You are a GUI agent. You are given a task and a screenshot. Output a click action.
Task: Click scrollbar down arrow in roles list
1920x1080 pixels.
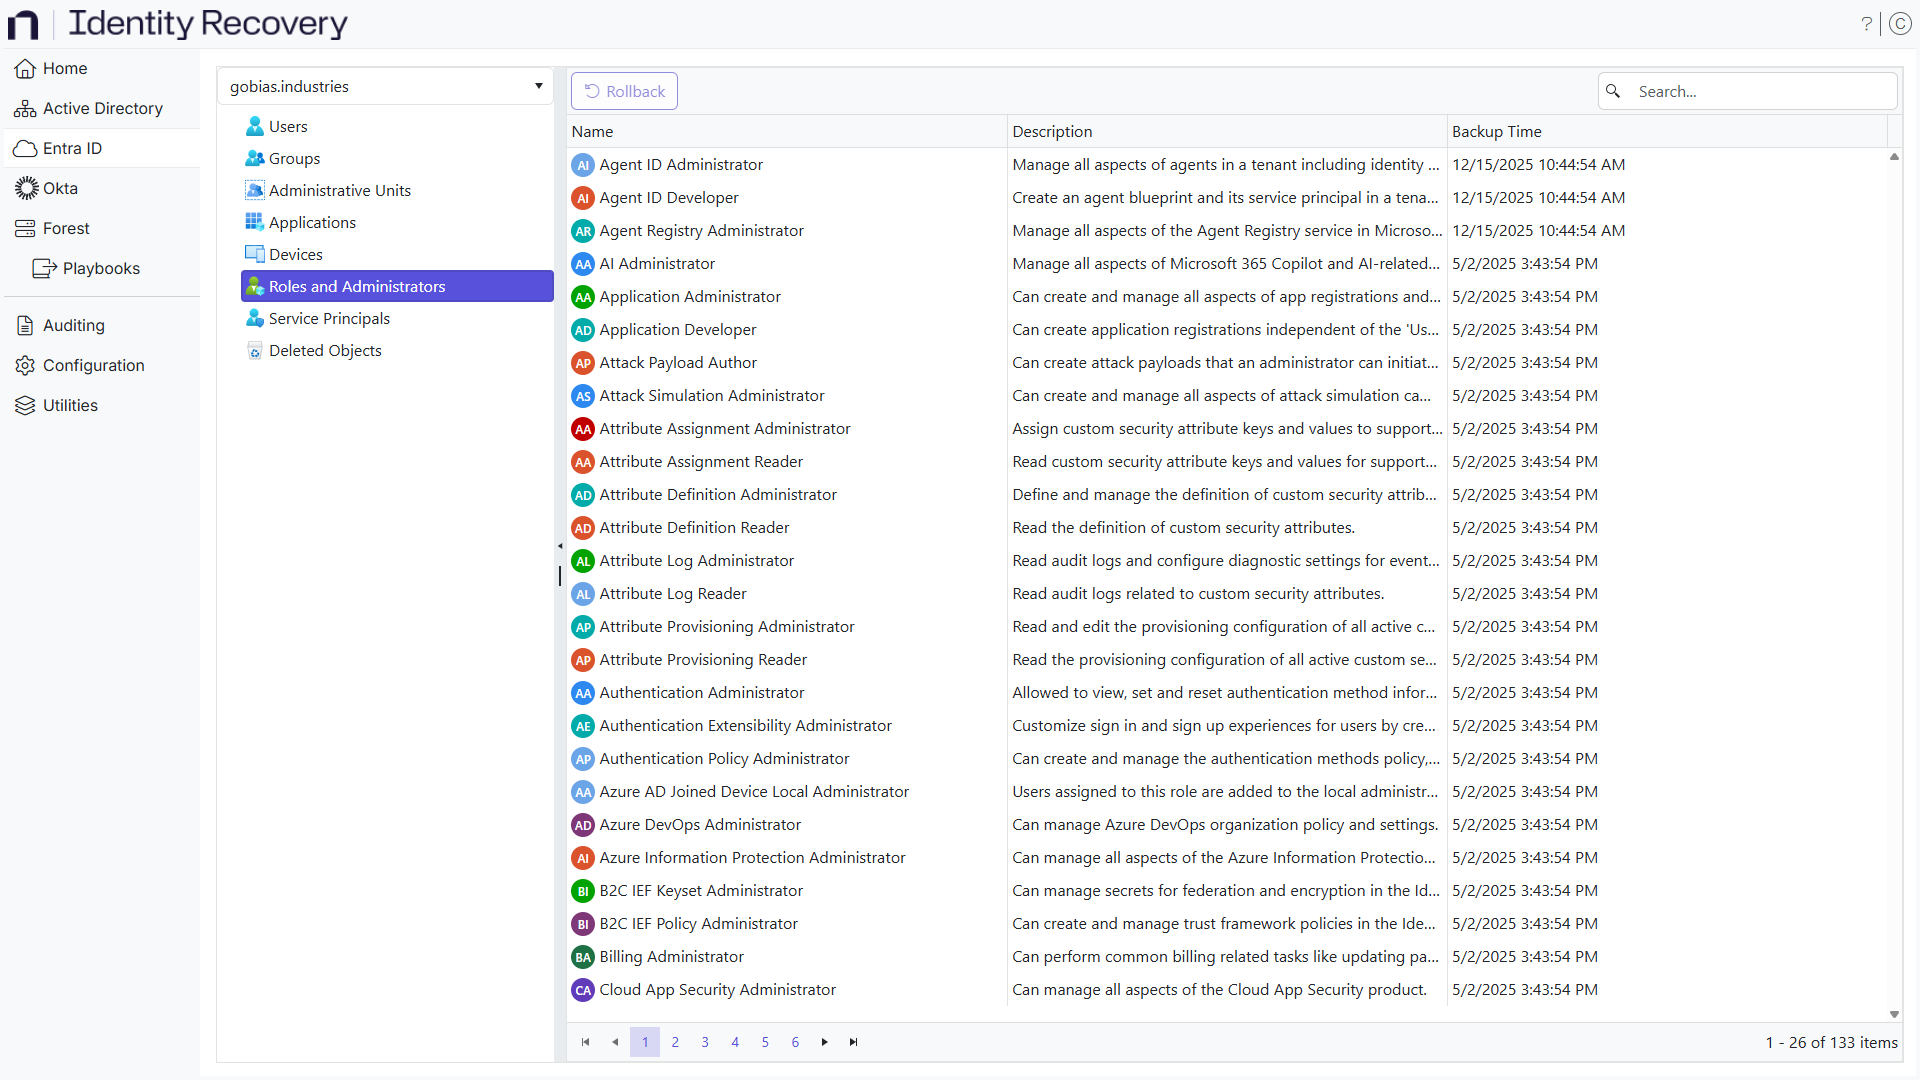[x=1894, y=1014]
